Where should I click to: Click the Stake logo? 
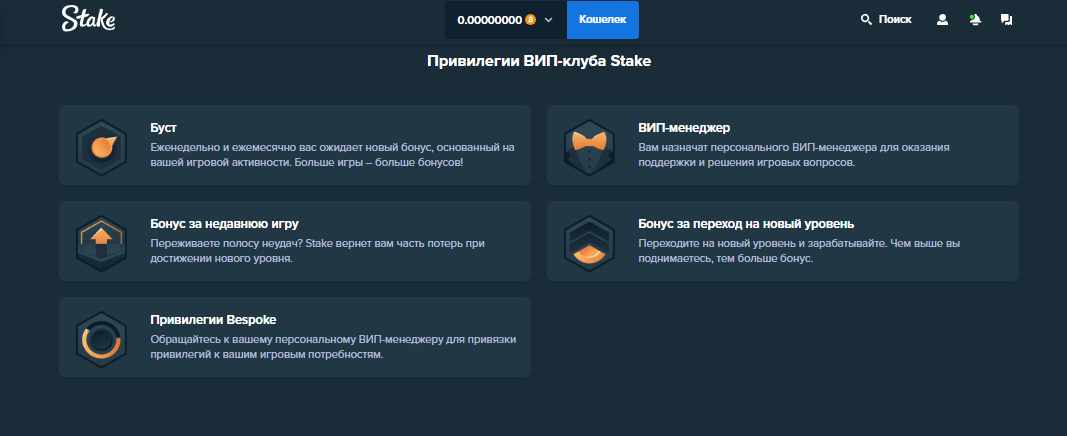(x=88, y=18)
